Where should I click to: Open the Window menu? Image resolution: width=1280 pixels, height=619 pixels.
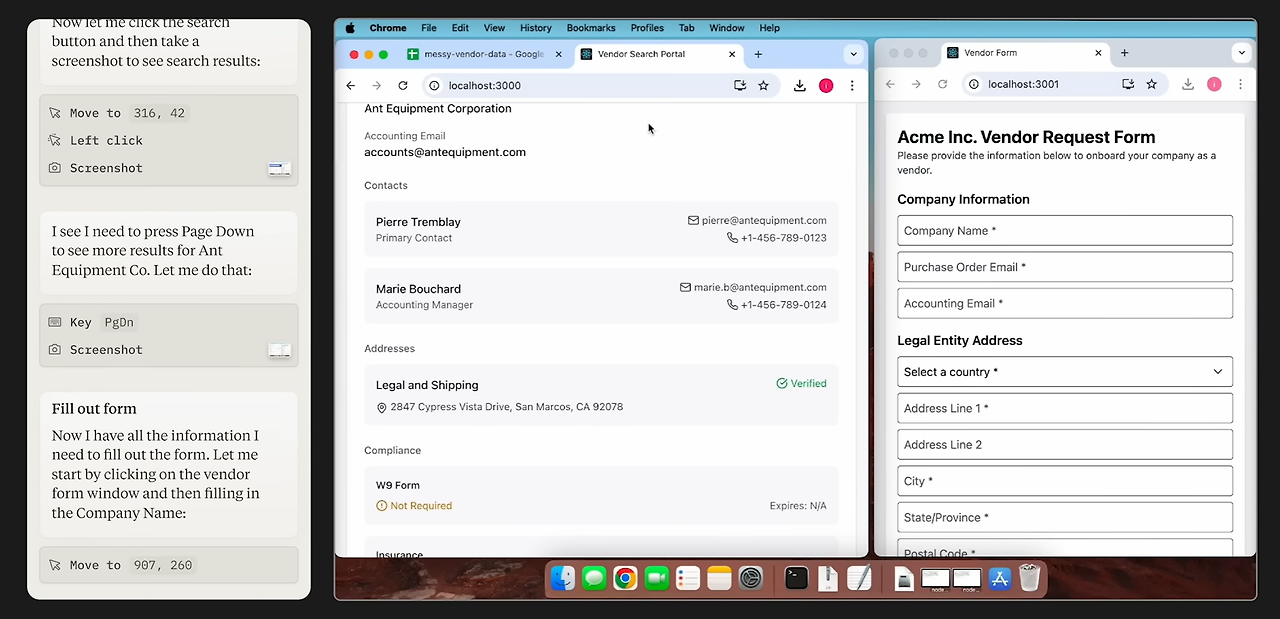coord(727,28)
